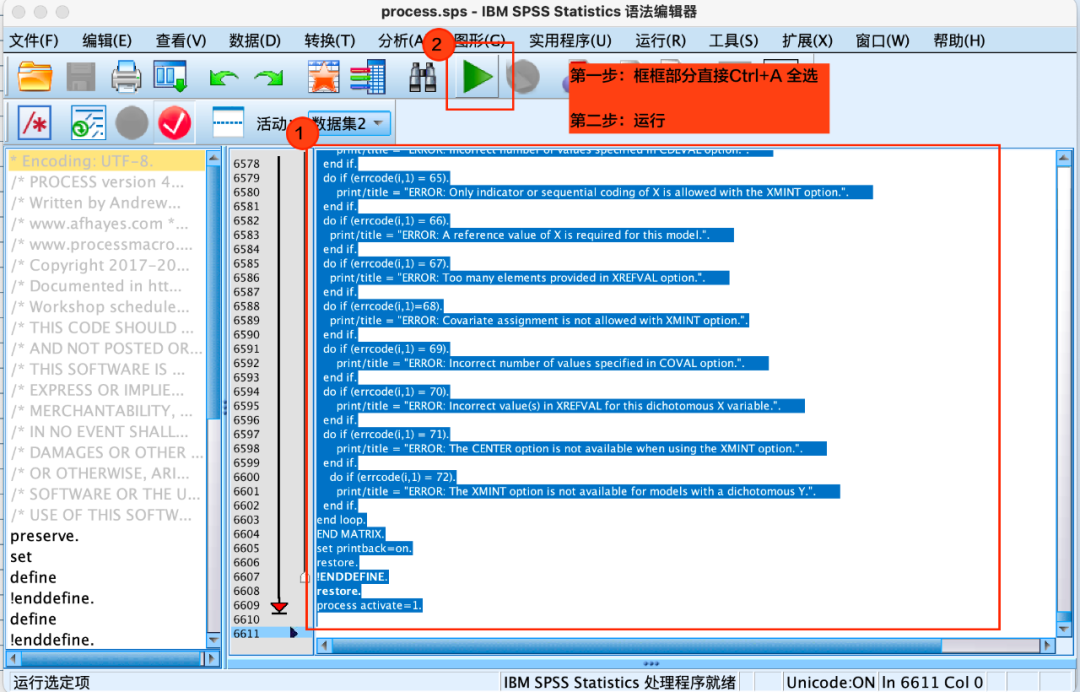Open the 帮助(H) menu
1080x692 pixels.
(x=959, y=41)
